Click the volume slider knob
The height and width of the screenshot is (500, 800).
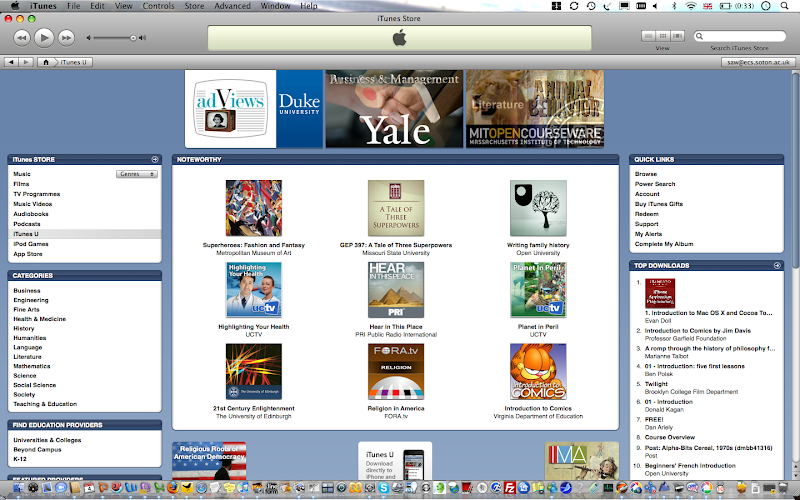(x=133, y=38)
